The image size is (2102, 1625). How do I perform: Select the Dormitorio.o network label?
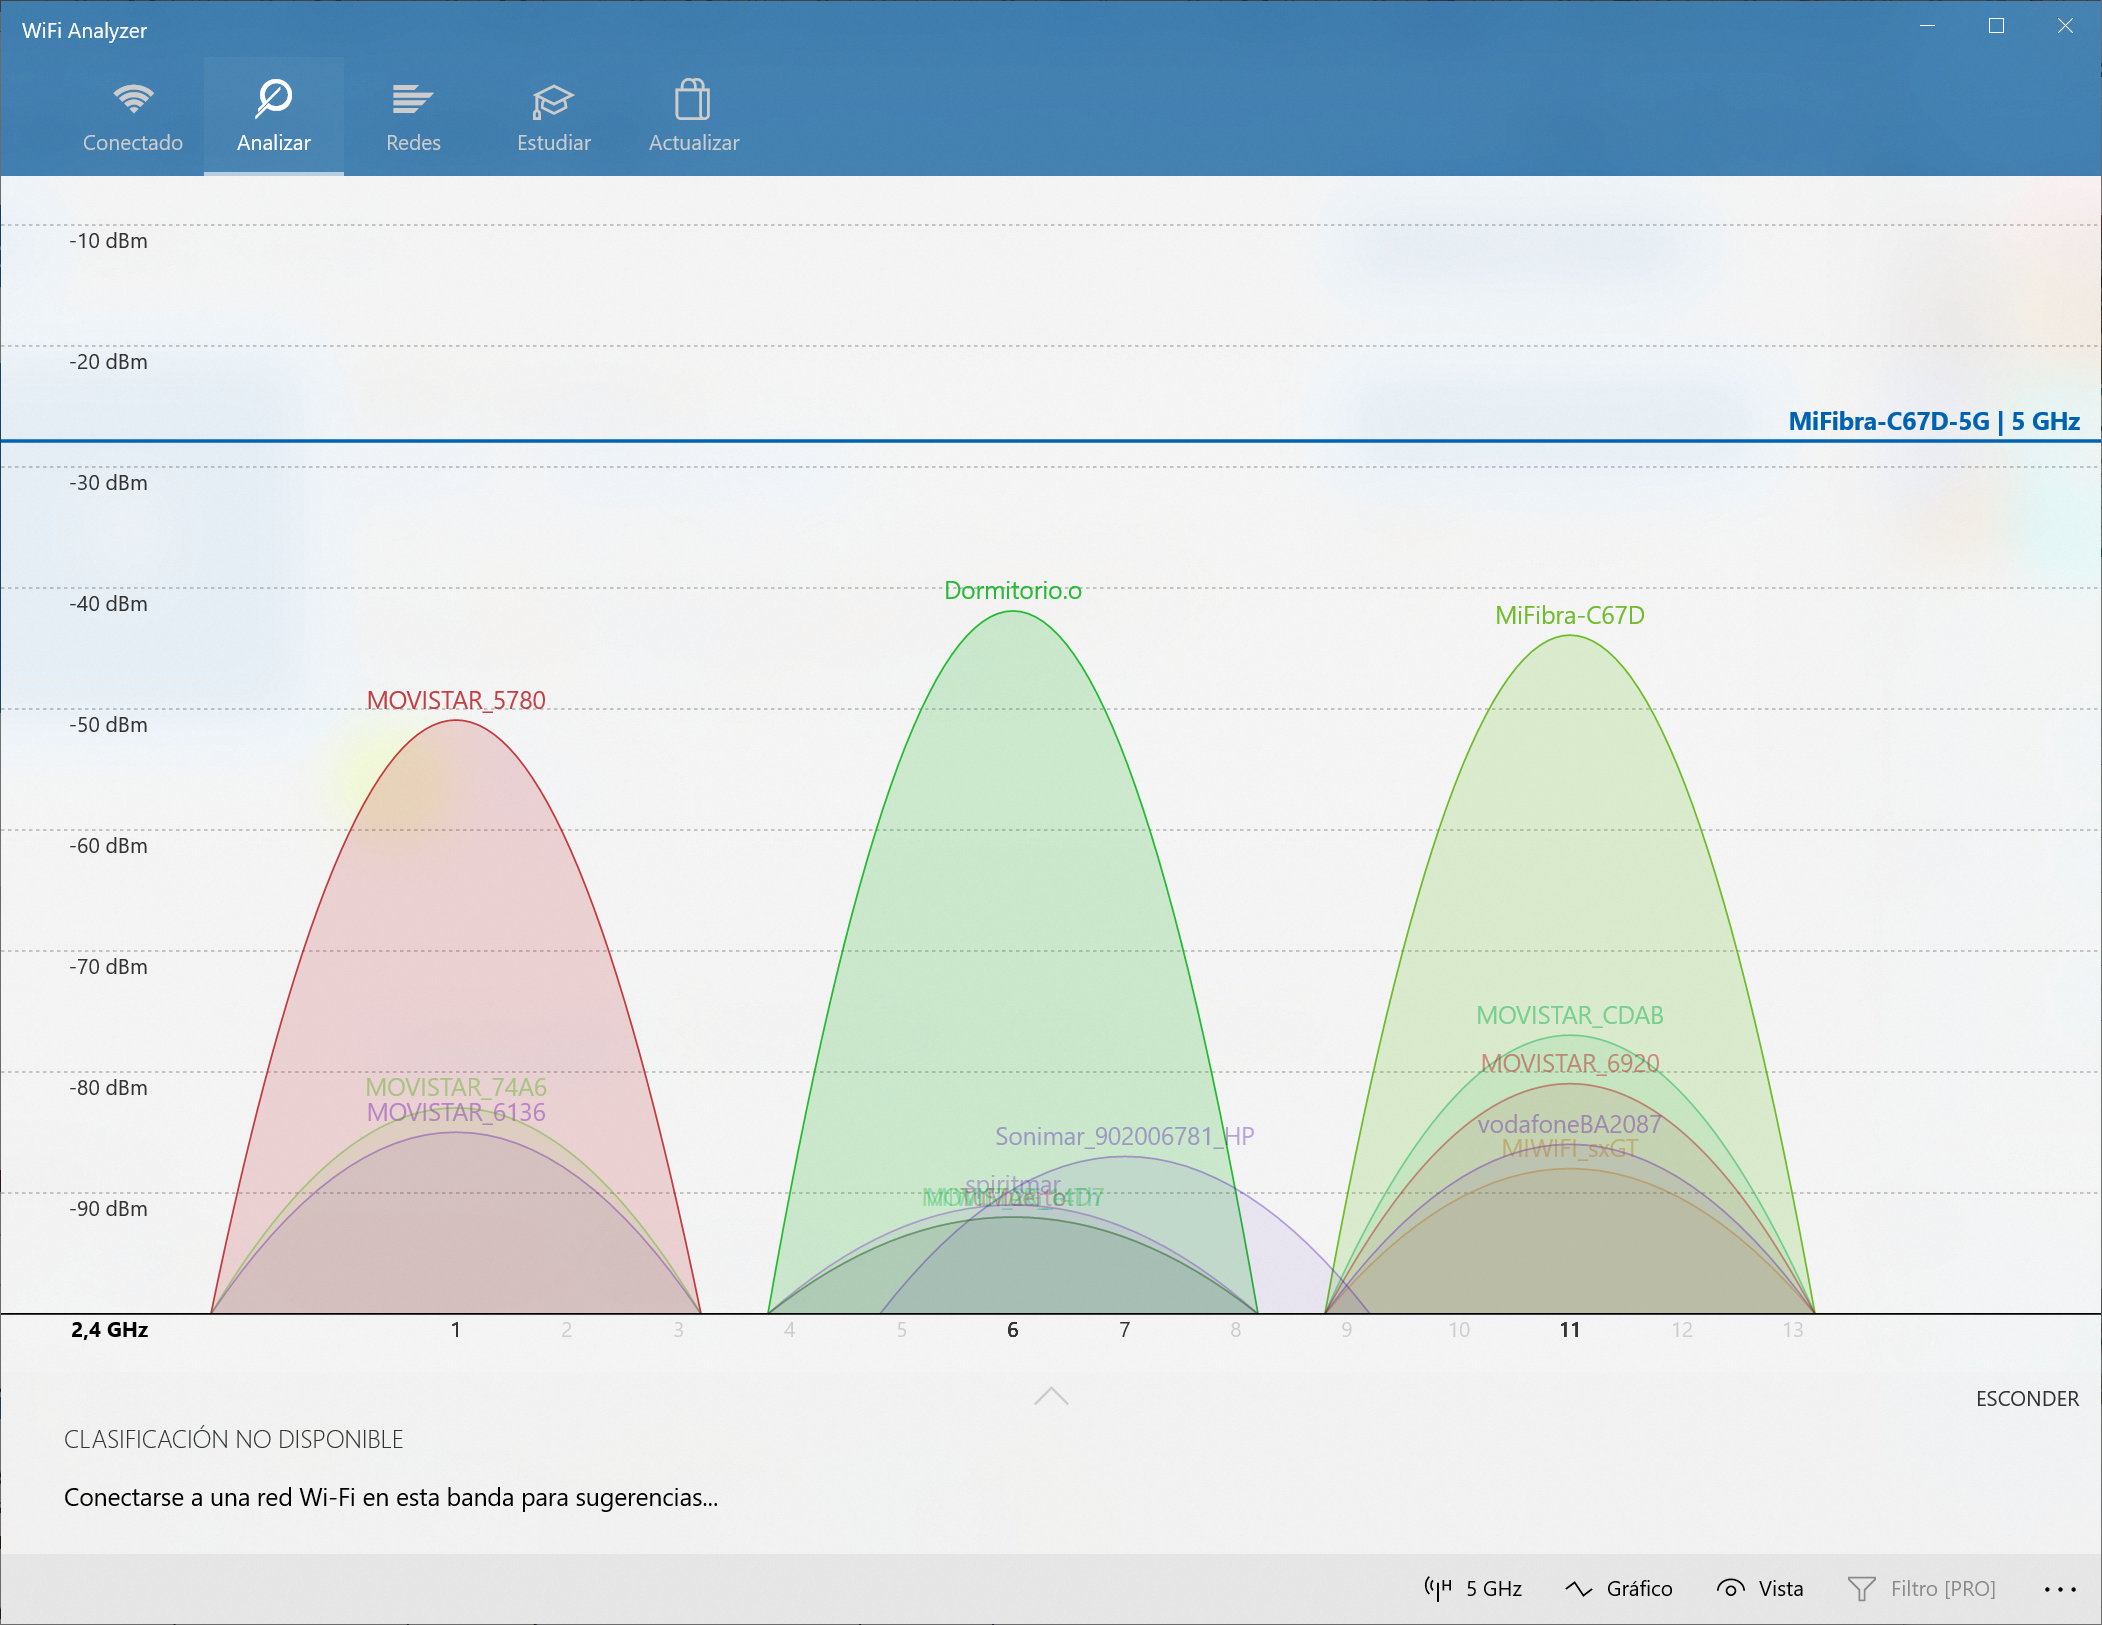1012,591
